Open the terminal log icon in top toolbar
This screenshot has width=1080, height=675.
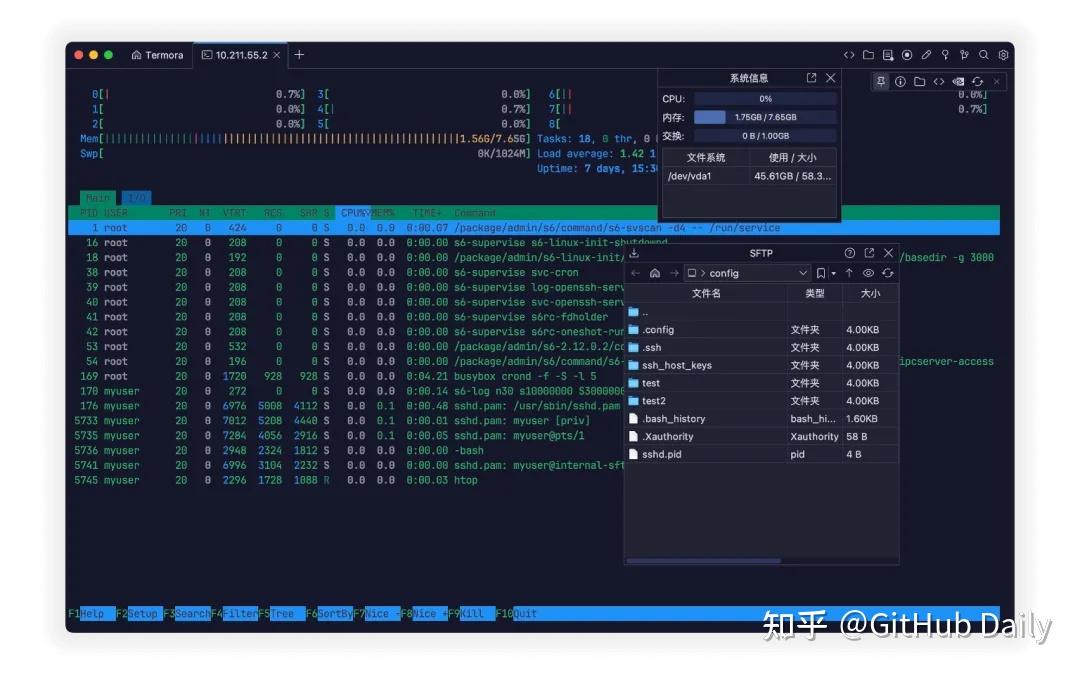pos(888,55)
